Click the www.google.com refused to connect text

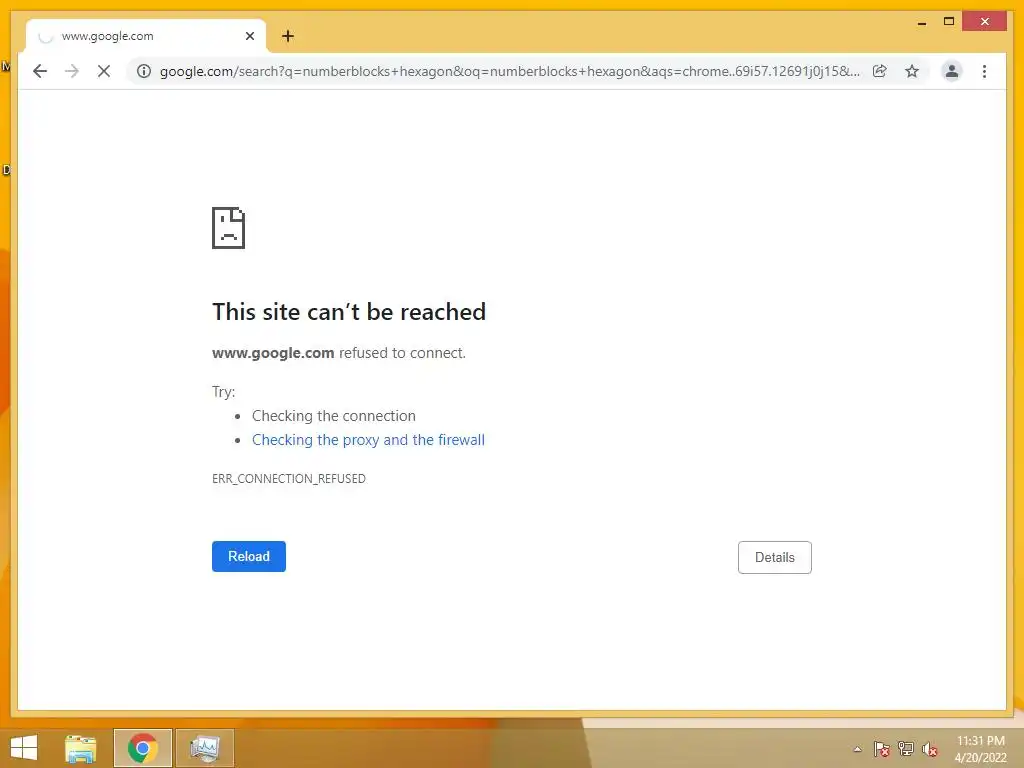[338, 353]
